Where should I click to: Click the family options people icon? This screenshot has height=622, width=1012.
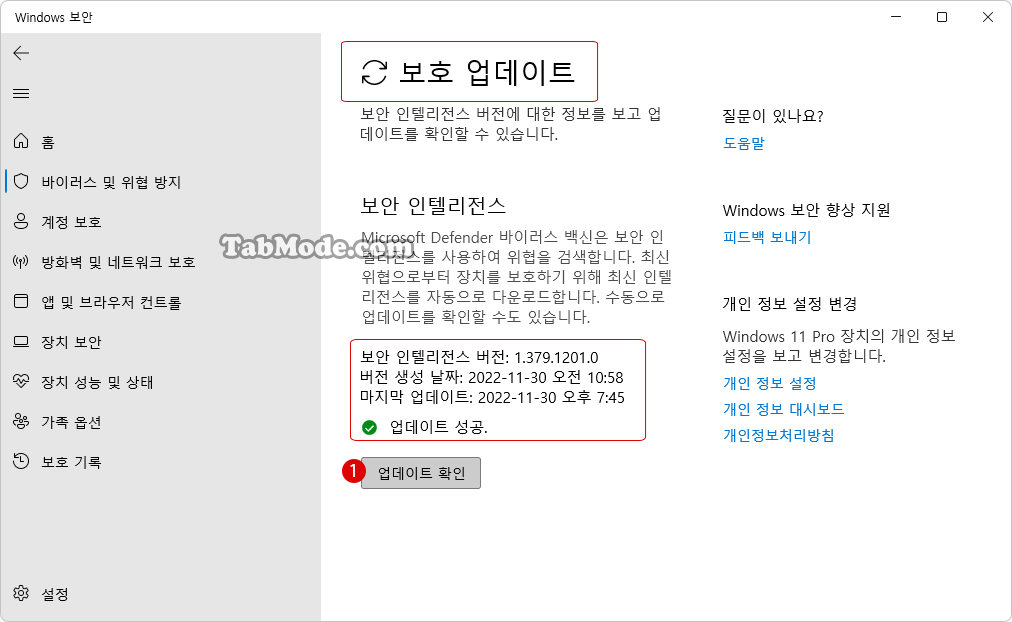pyautogui.click(x=21, y=421)
